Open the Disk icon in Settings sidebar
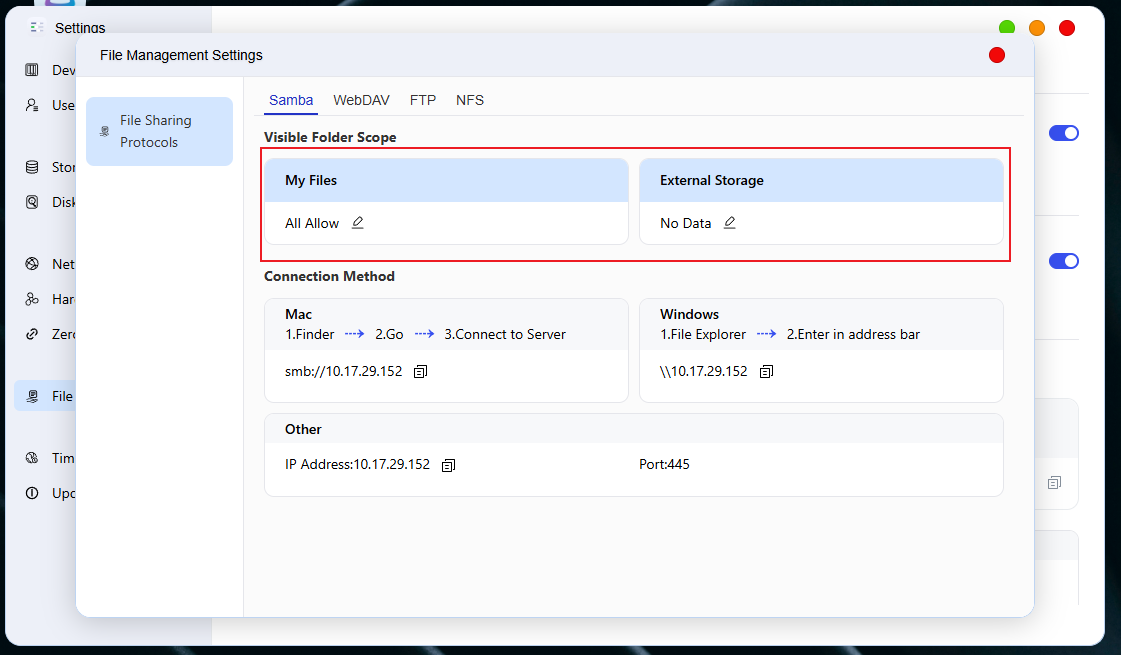 [x=32, y=202]
